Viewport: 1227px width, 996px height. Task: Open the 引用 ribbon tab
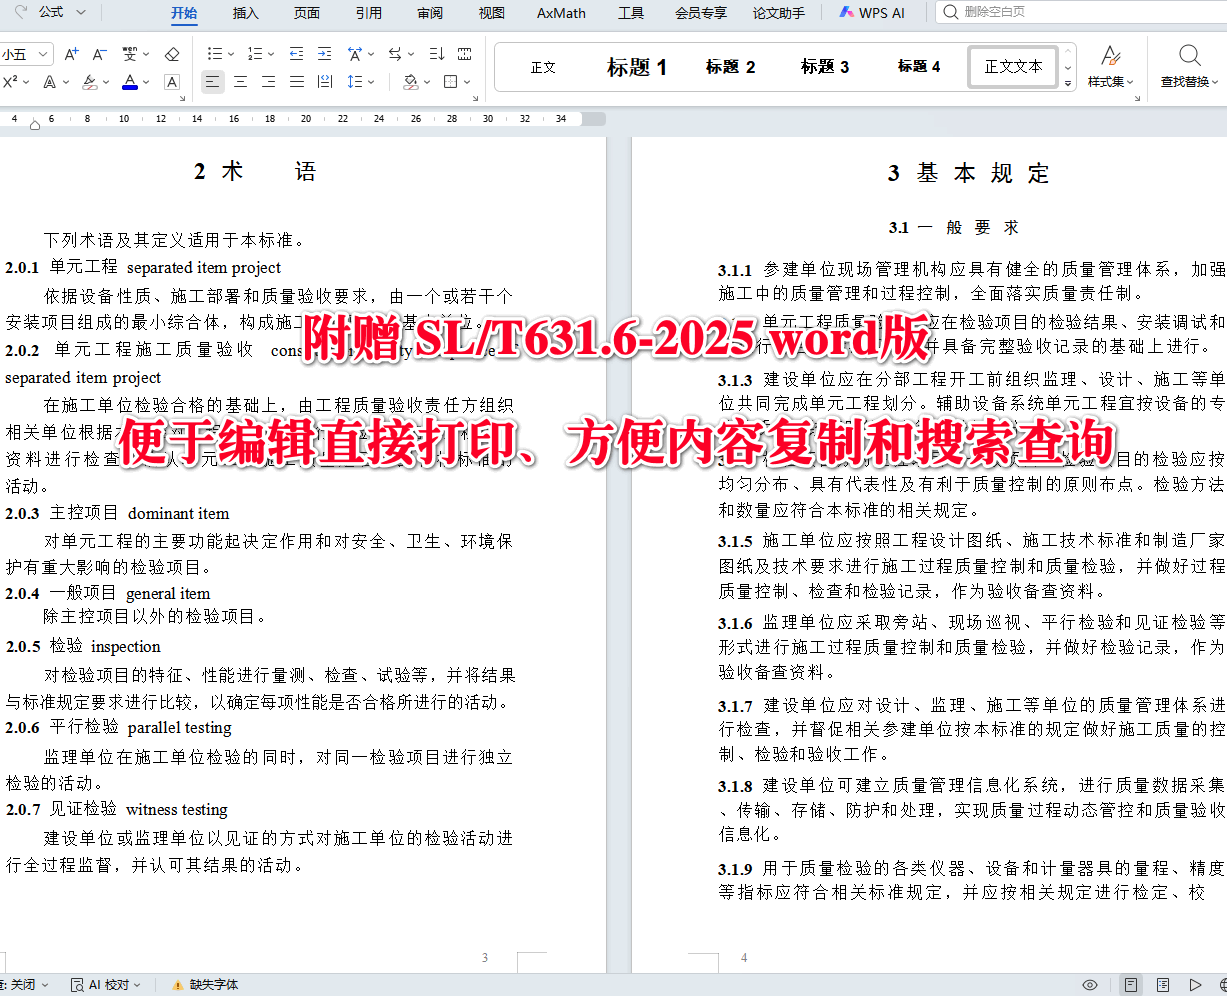point(369,13)
